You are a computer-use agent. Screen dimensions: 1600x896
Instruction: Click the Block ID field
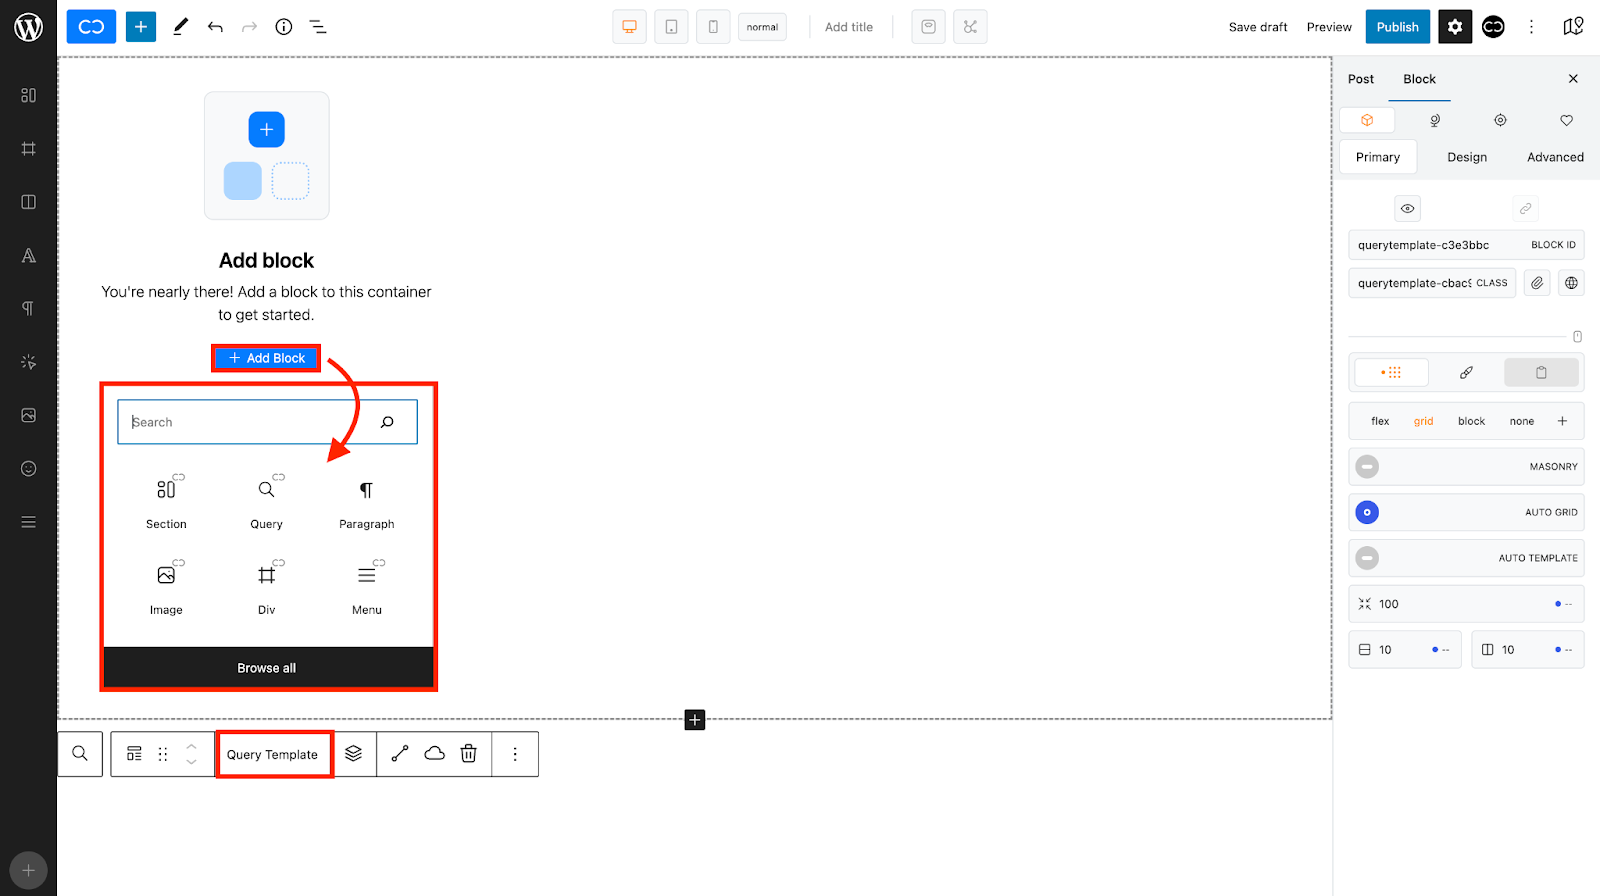[x=1466, y=245]
